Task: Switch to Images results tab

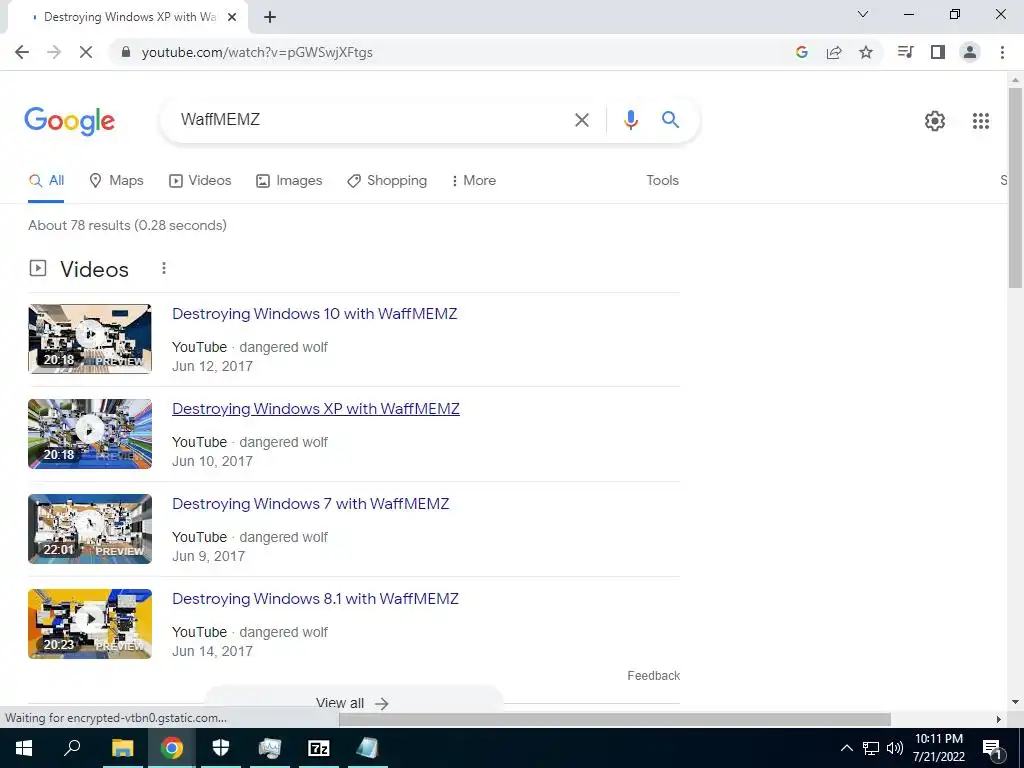Action: [289, 181]
